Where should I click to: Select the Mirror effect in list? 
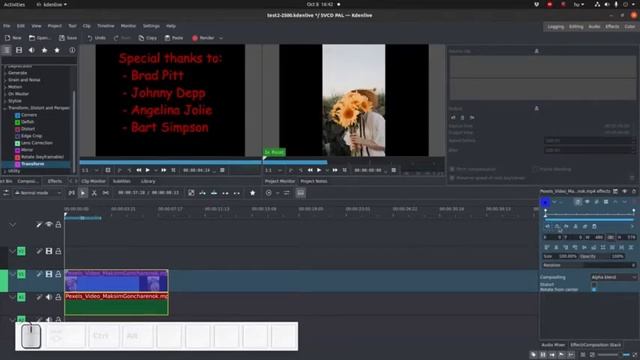(27, 150)
